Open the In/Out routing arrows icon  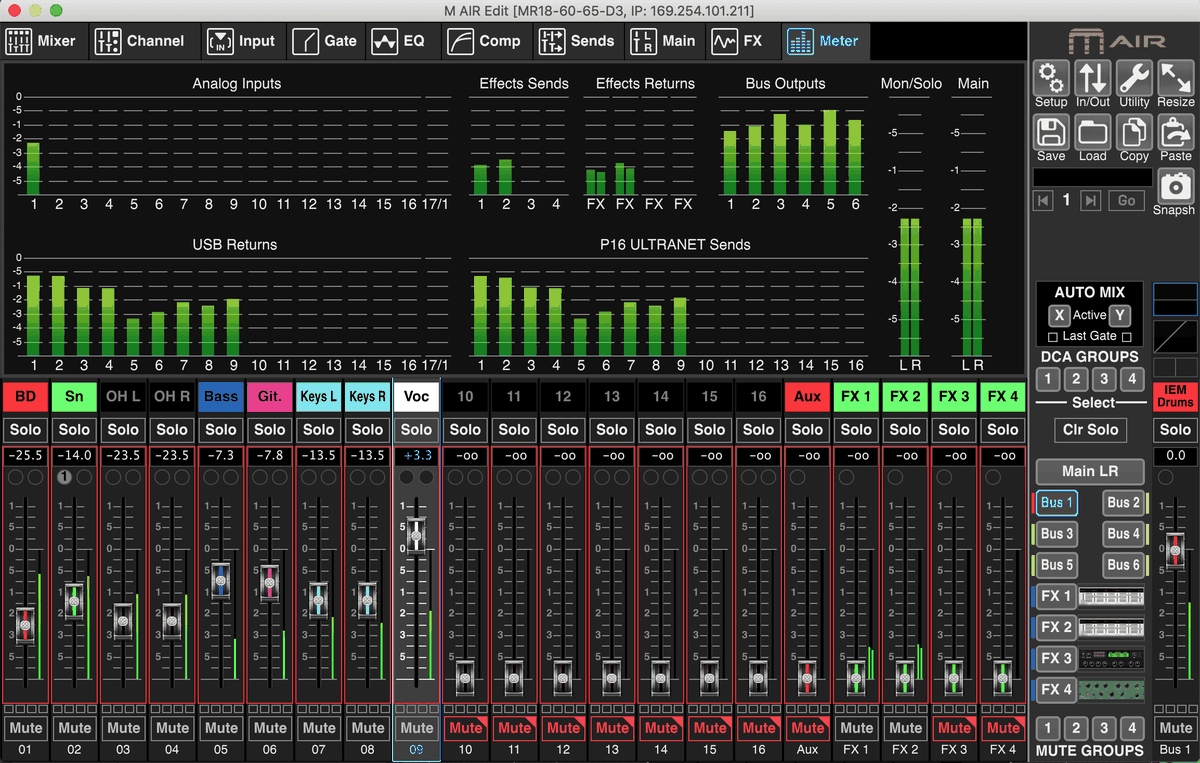coord(1092,79)
